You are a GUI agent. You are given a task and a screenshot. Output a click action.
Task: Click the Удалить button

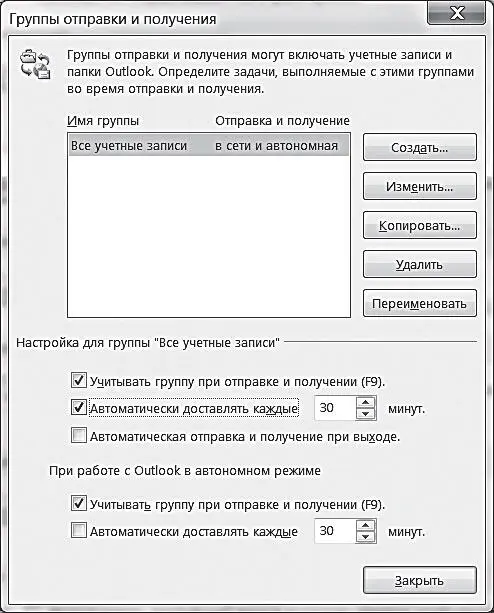pyautogui.click(x=420, y=265)
